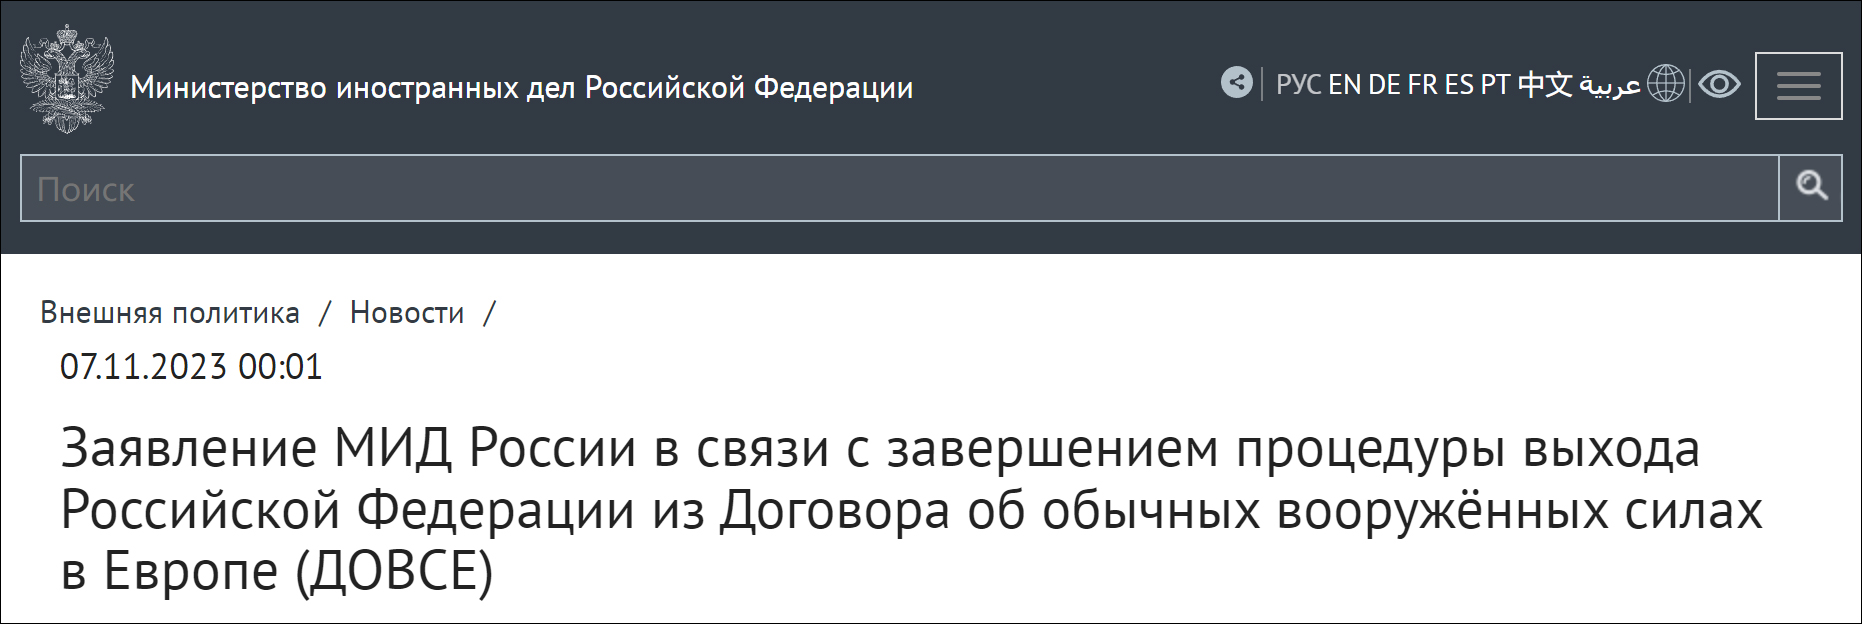
Task: Switch to the Arabic عربية version
Action: pyautogui.click(x=1610, y=86)
